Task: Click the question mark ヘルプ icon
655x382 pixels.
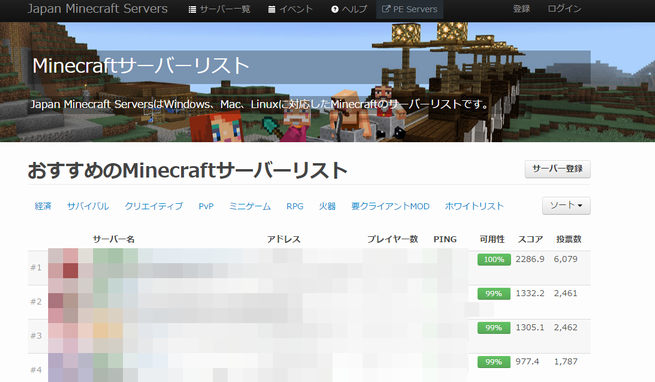Action: click(x=335, y=9)
